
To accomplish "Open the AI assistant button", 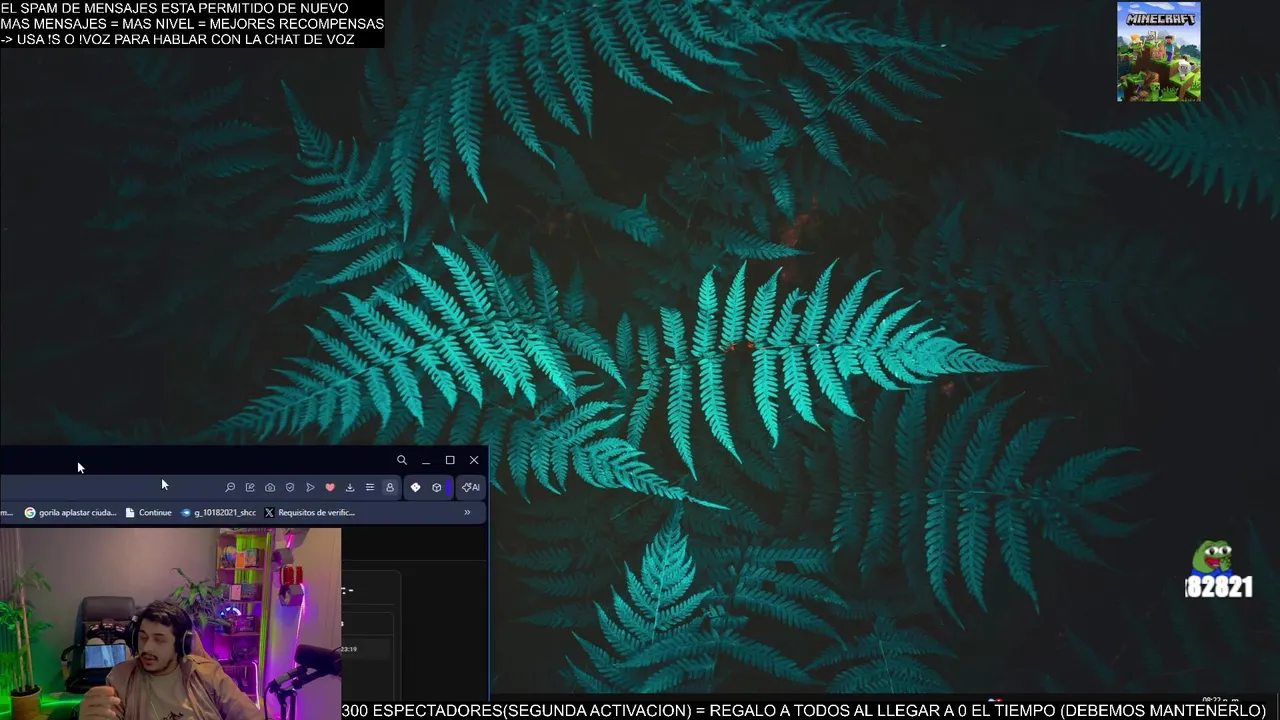I will coord(470,487).
